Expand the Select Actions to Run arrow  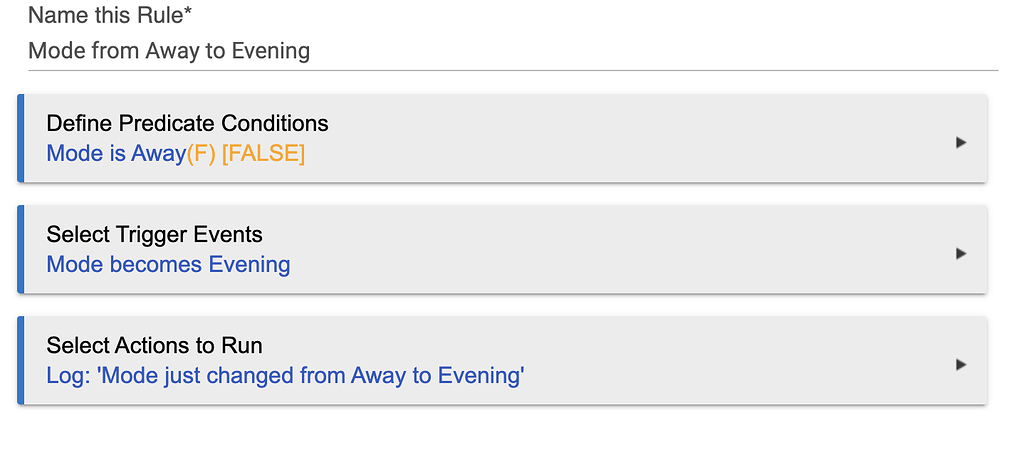pyautogui.click(x=960, y=365)
